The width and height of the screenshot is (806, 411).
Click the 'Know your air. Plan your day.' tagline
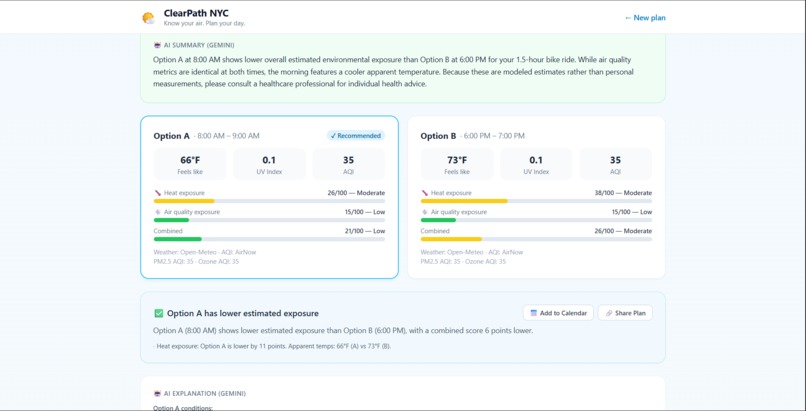pyautogui.click(x=205, y=24)
